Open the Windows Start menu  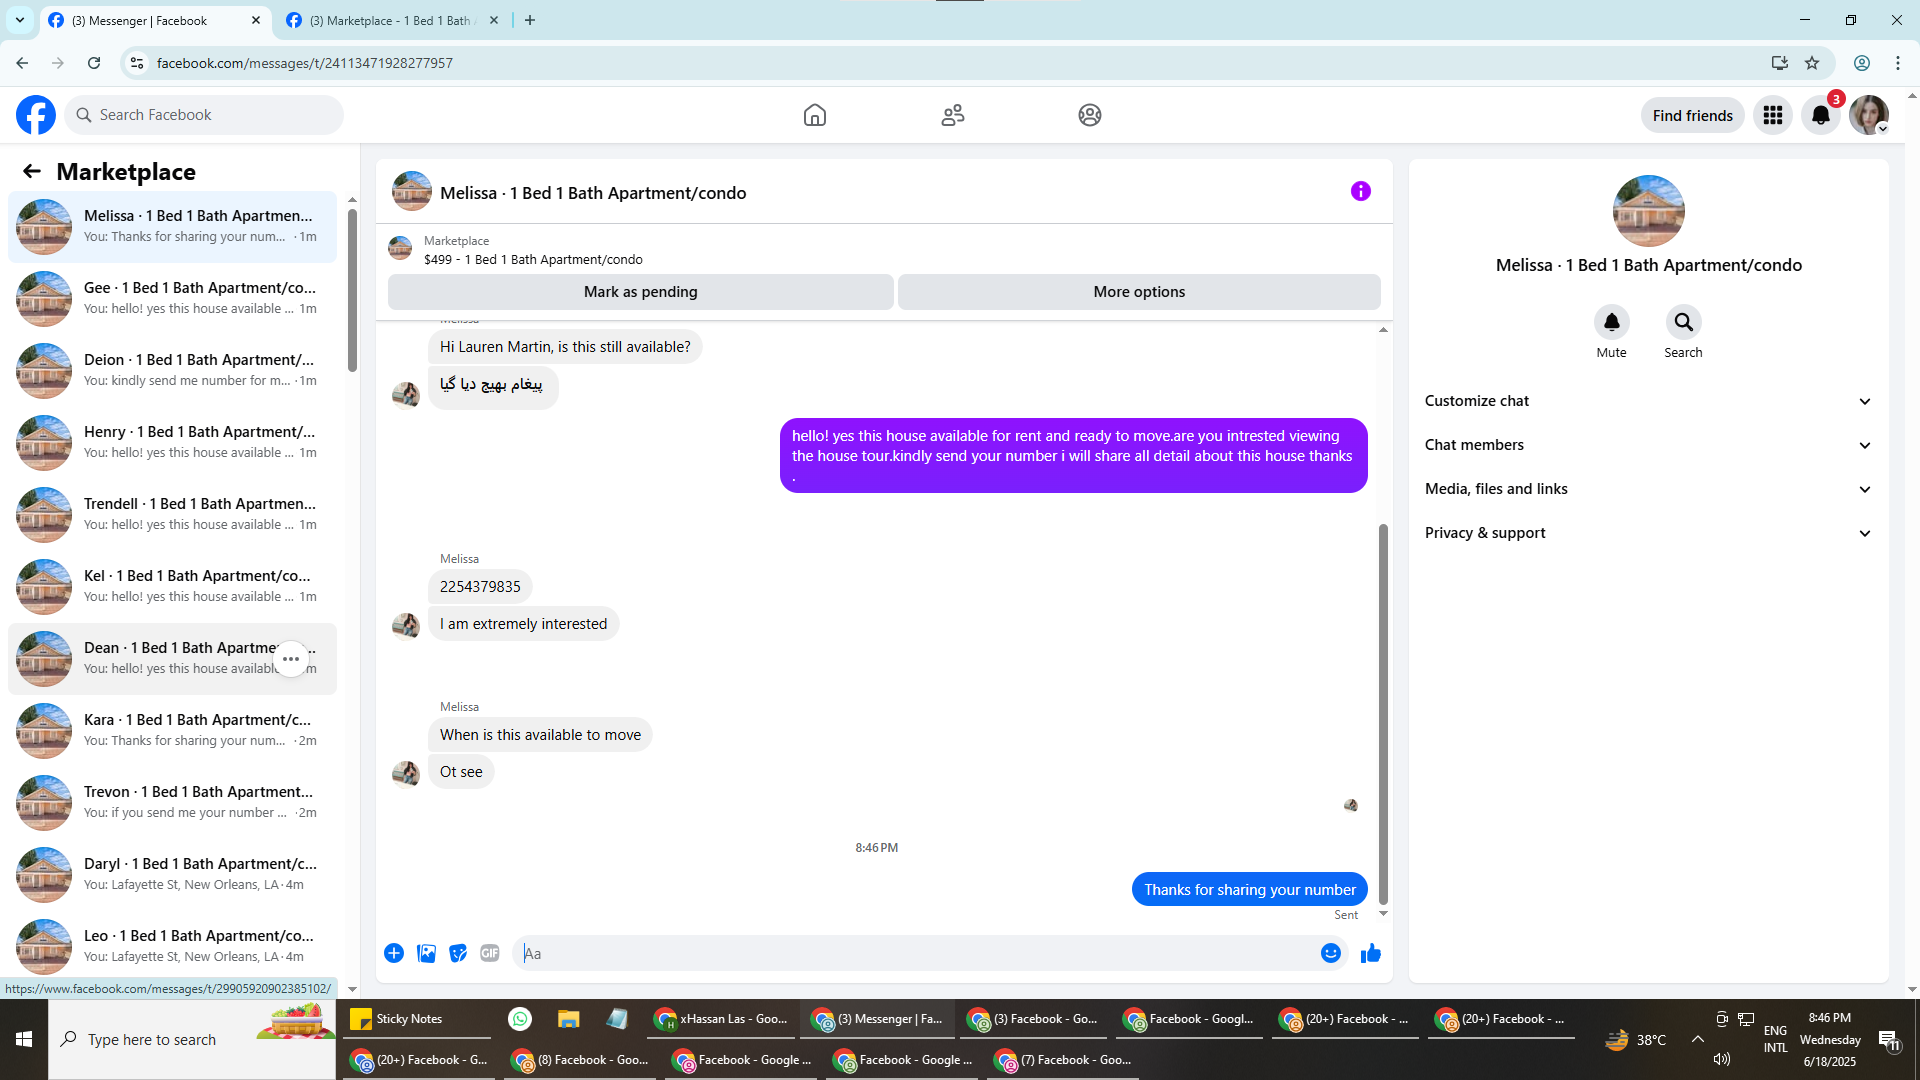24,1040
